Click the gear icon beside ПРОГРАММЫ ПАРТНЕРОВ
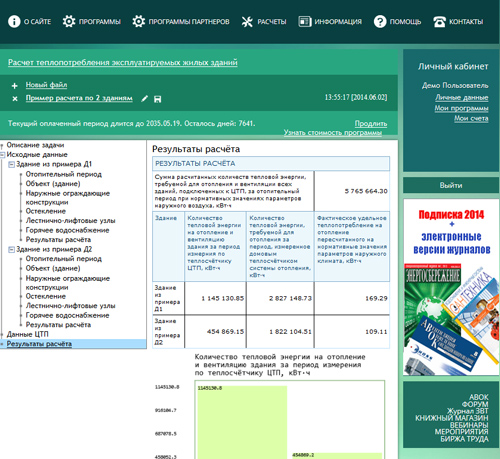500x459 pixels. 139,22
